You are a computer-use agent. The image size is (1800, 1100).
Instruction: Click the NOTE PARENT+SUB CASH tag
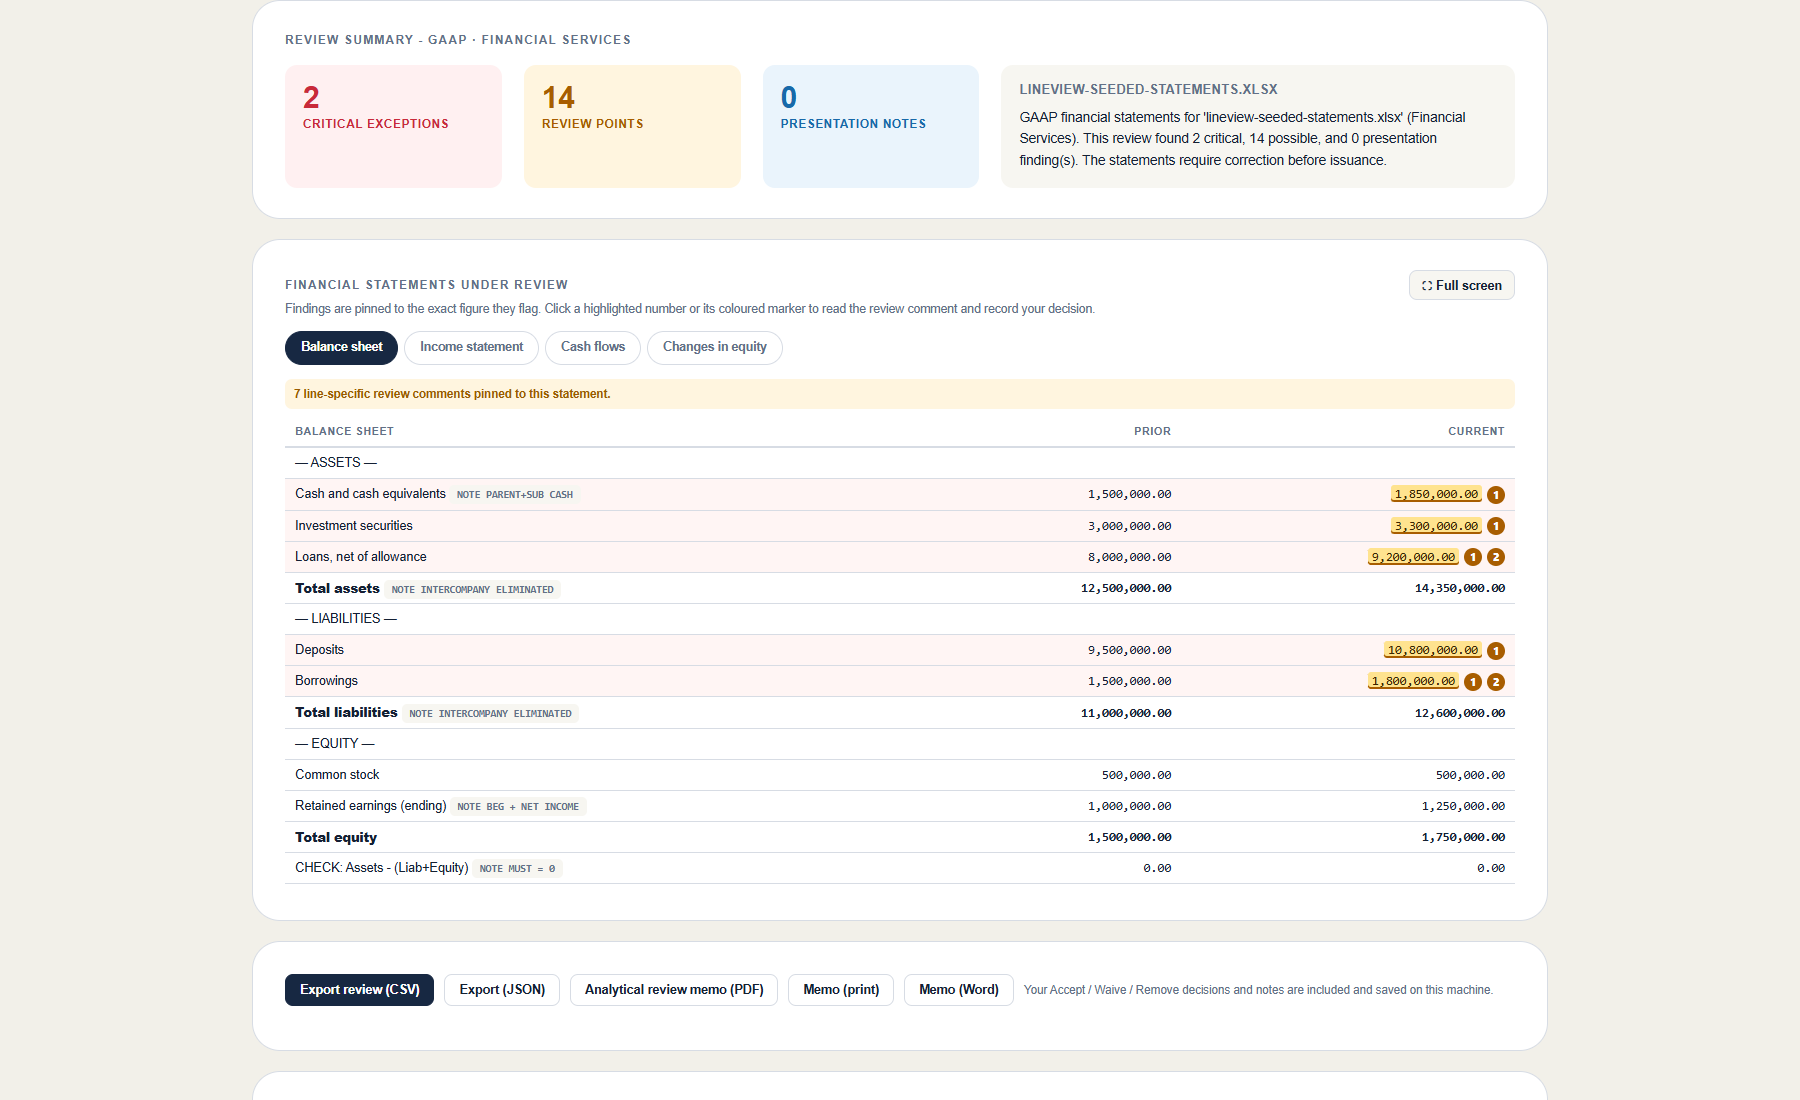[515, 495]
